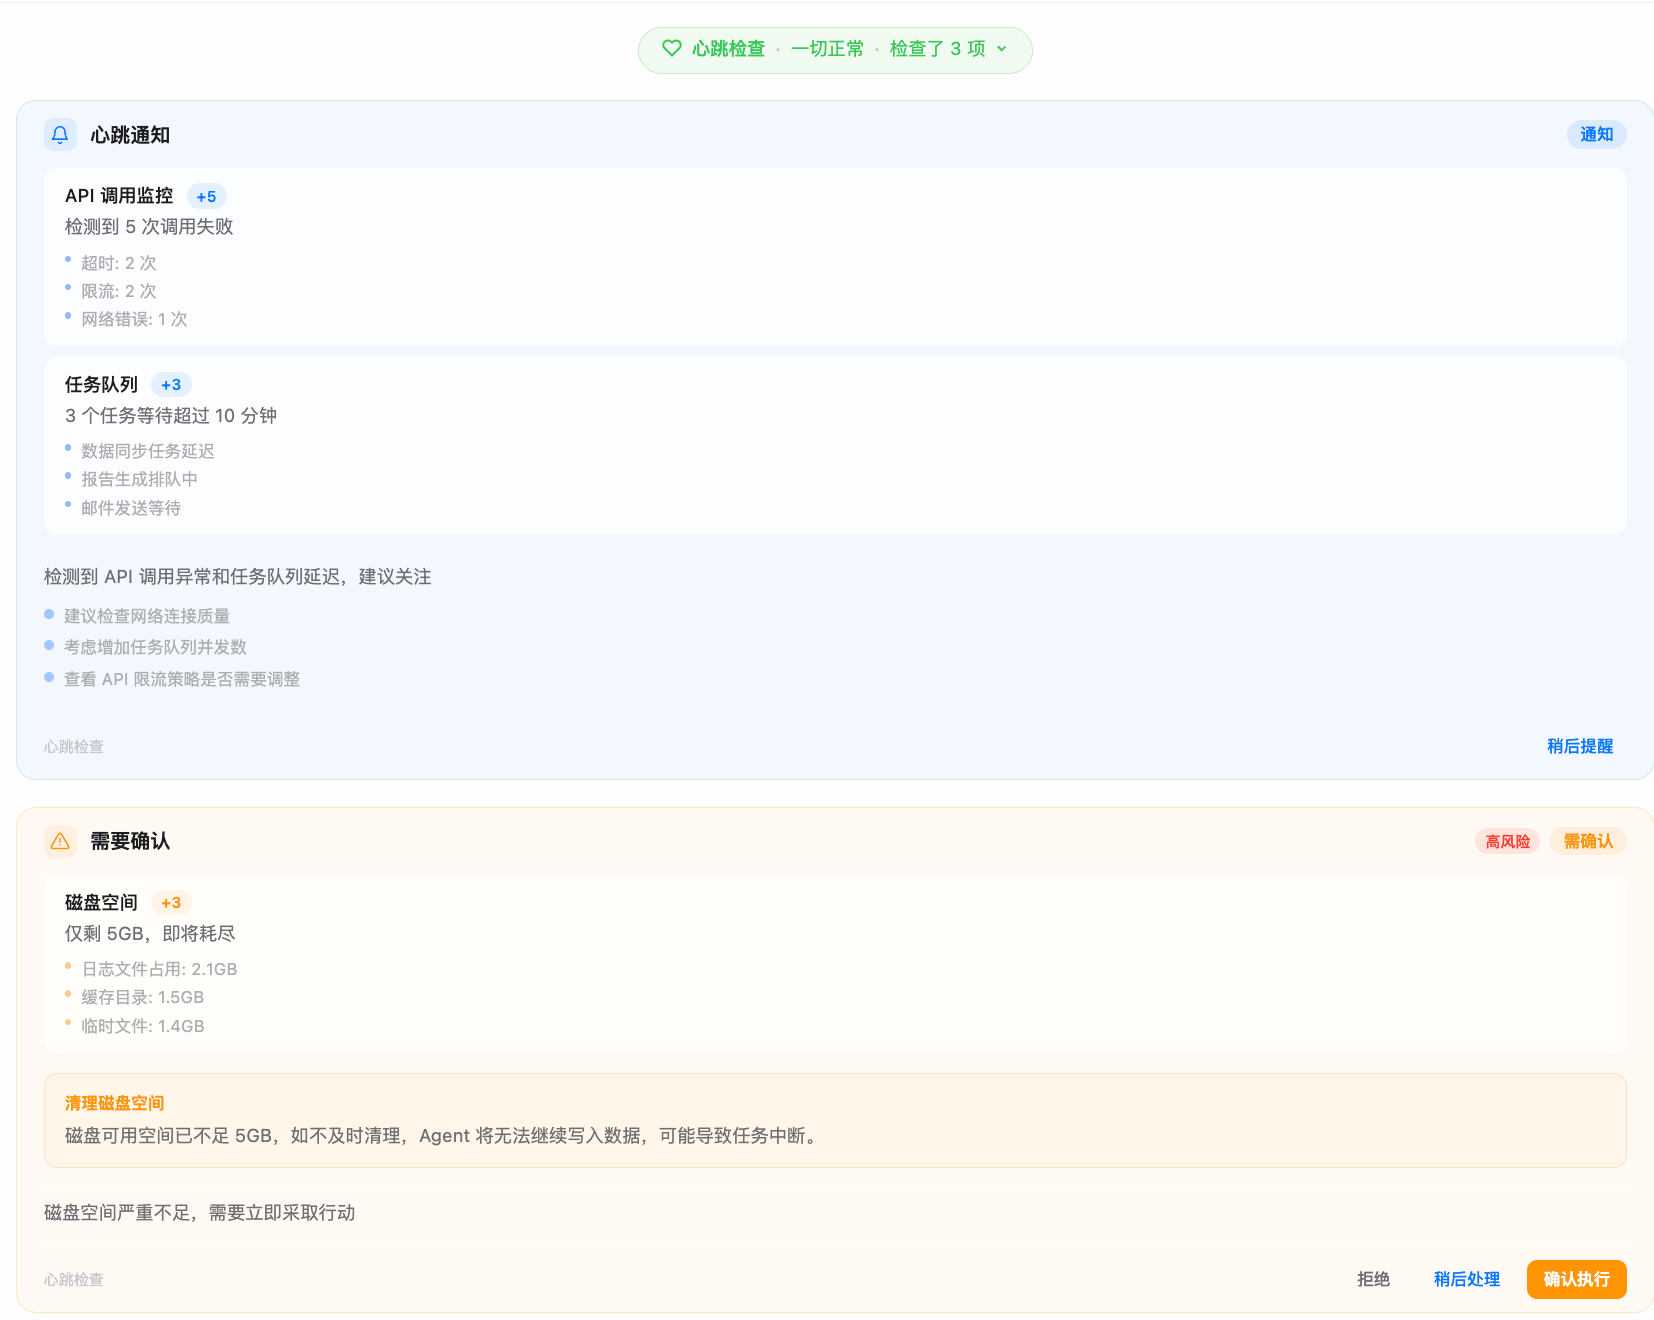Expand the heartbeat check chevron dropdown
Viewport: 1654px width, 1320px height.
tap(1002, 49)
